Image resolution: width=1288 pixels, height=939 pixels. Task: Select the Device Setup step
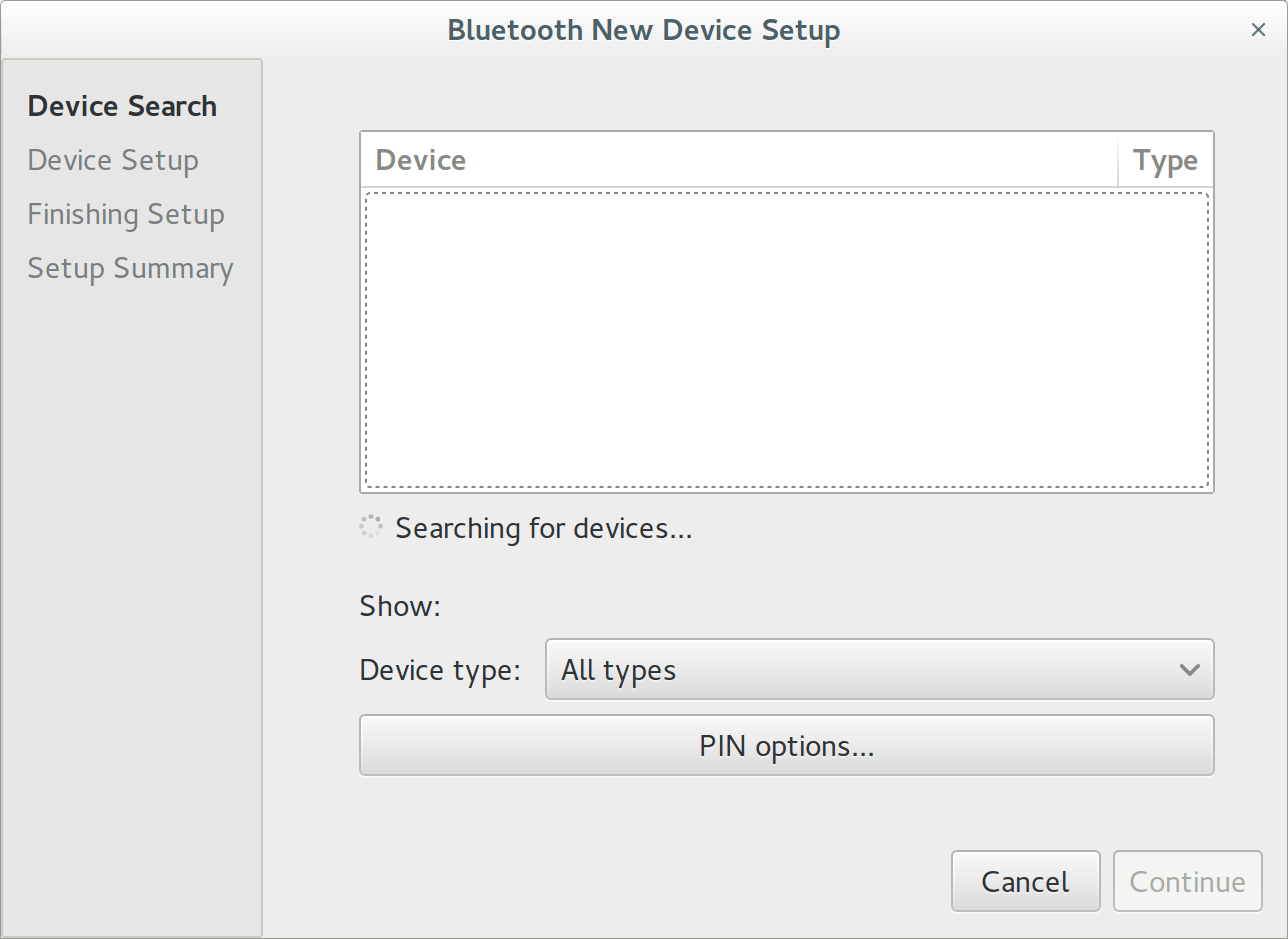[x=113, y=160]
